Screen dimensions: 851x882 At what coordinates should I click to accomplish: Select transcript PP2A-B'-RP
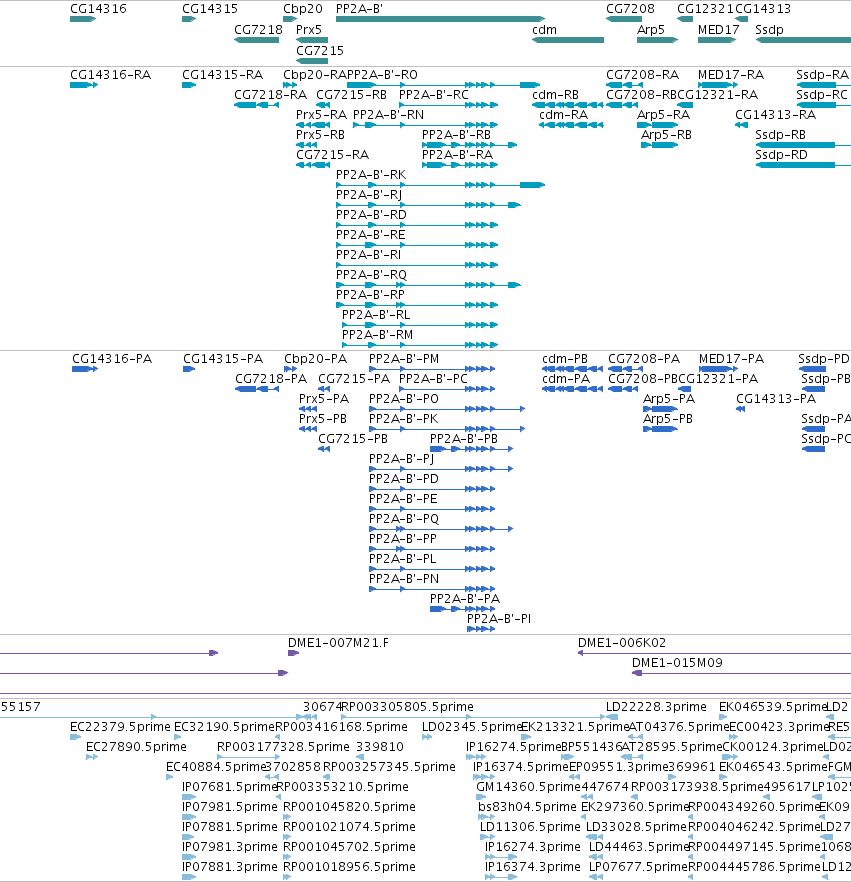(x=417, y=305)
